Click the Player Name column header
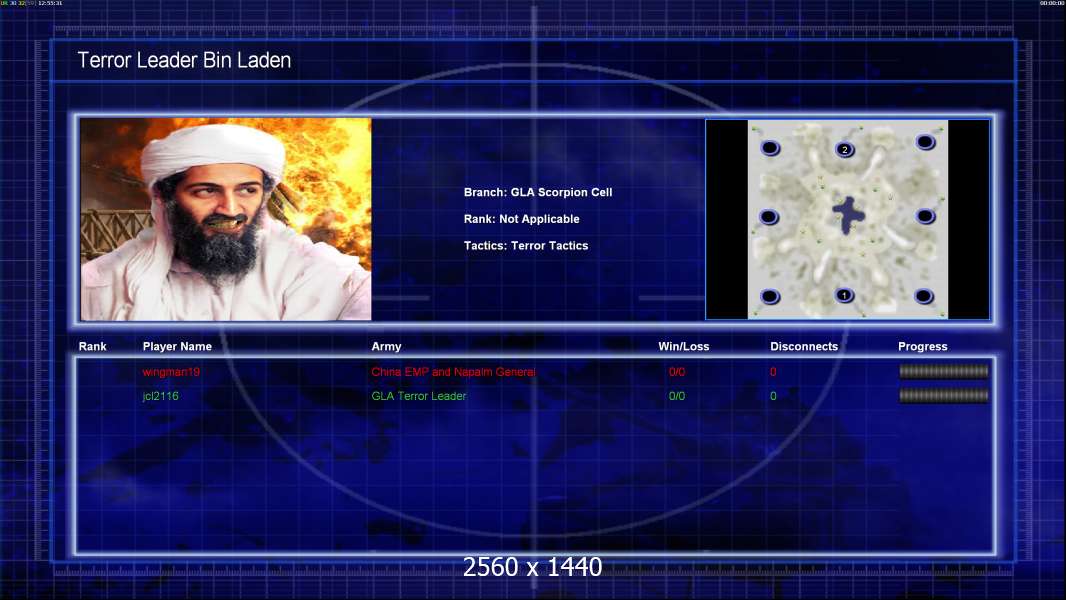 177,347
